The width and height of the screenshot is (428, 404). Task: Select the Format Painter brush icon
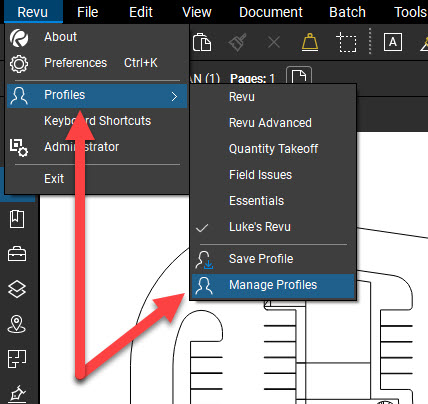pos(238,42)
